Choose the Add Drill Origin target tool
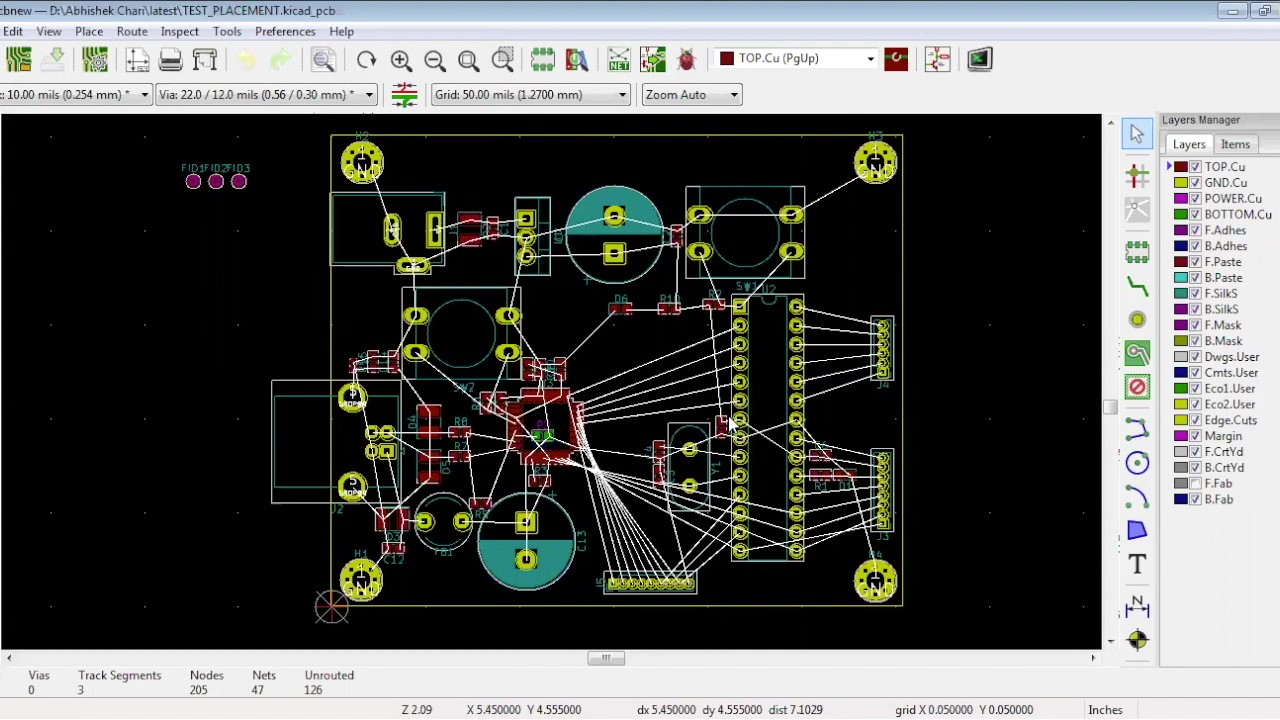This screenshot has width=1280, height=720. pos(1137,637)
